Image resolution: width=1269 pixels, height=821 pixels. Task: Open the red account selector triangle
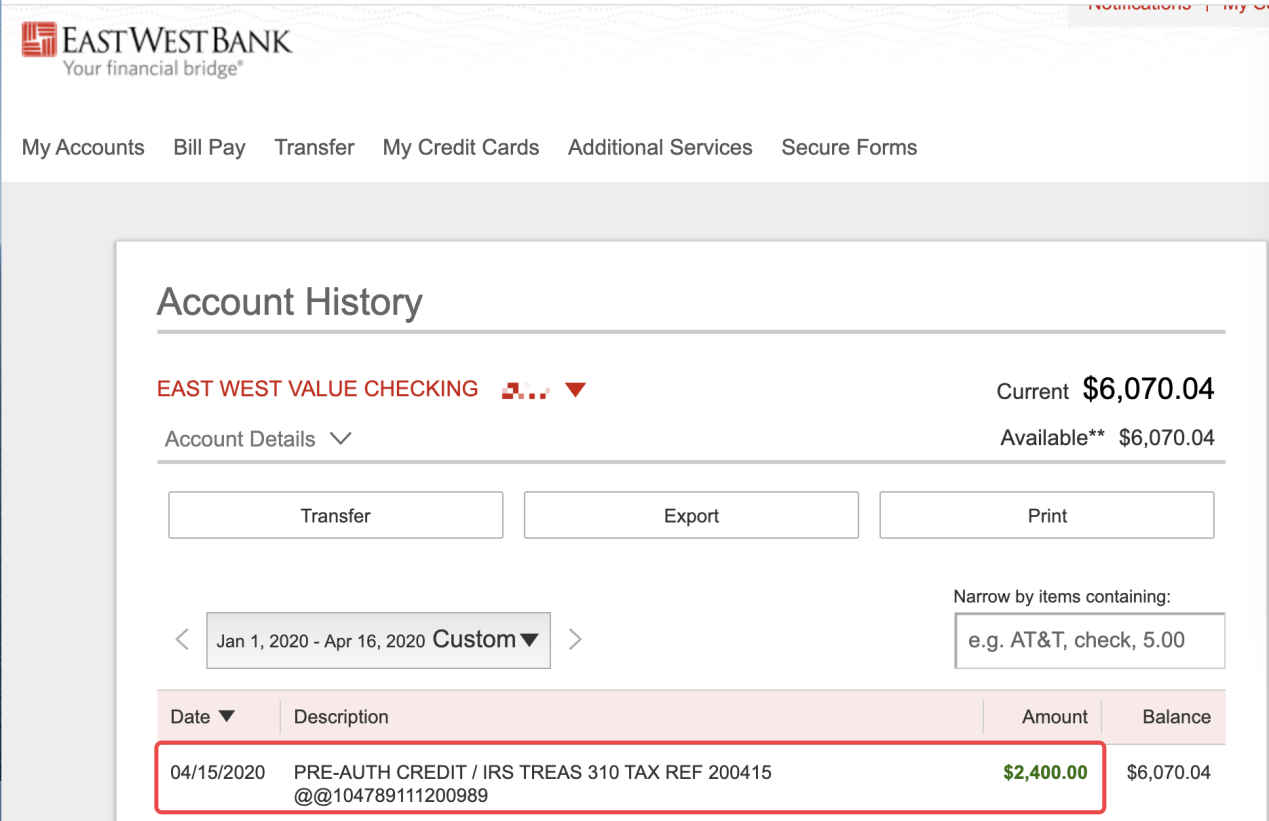[x=574, y=390]
